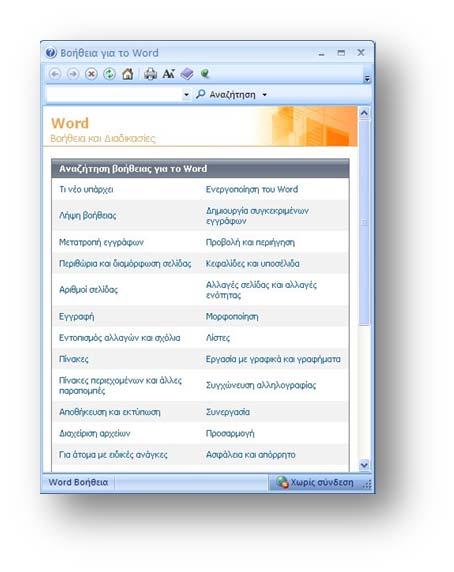Click the Stop icon in help toolbar
Screen dimensions: 454x572
coord(91,74)
